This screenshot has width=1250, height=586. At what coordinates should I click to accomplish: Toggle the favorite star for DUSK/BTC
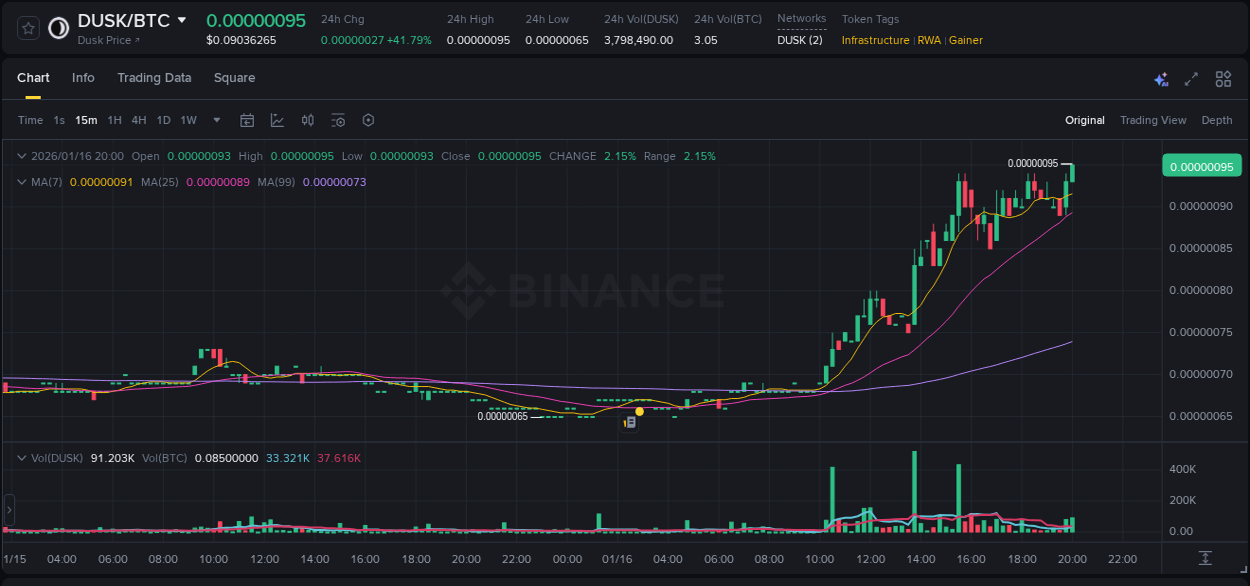[x=27, y=28]
